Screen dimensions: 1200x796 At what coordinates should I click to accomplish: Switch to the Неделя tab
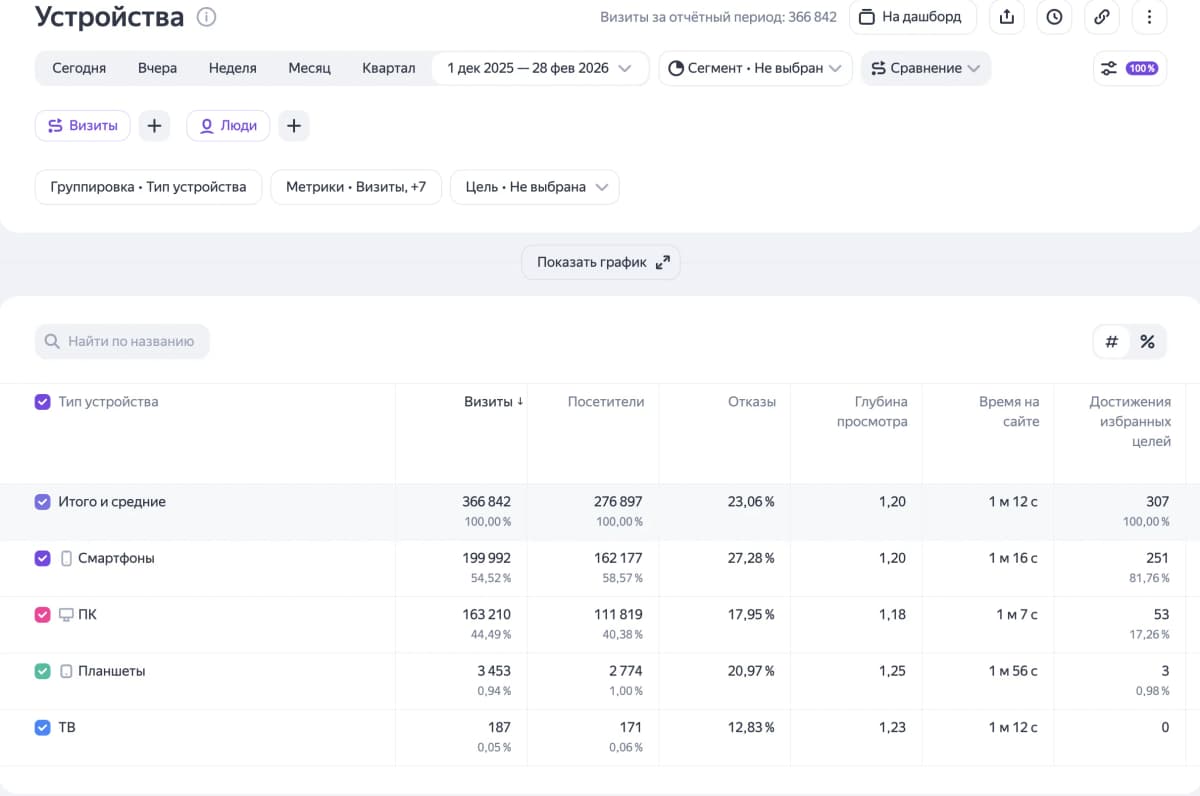coord(232,68)
